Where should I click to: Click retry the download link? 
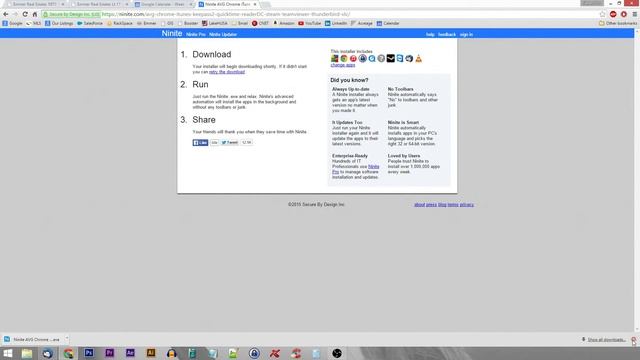227,72
